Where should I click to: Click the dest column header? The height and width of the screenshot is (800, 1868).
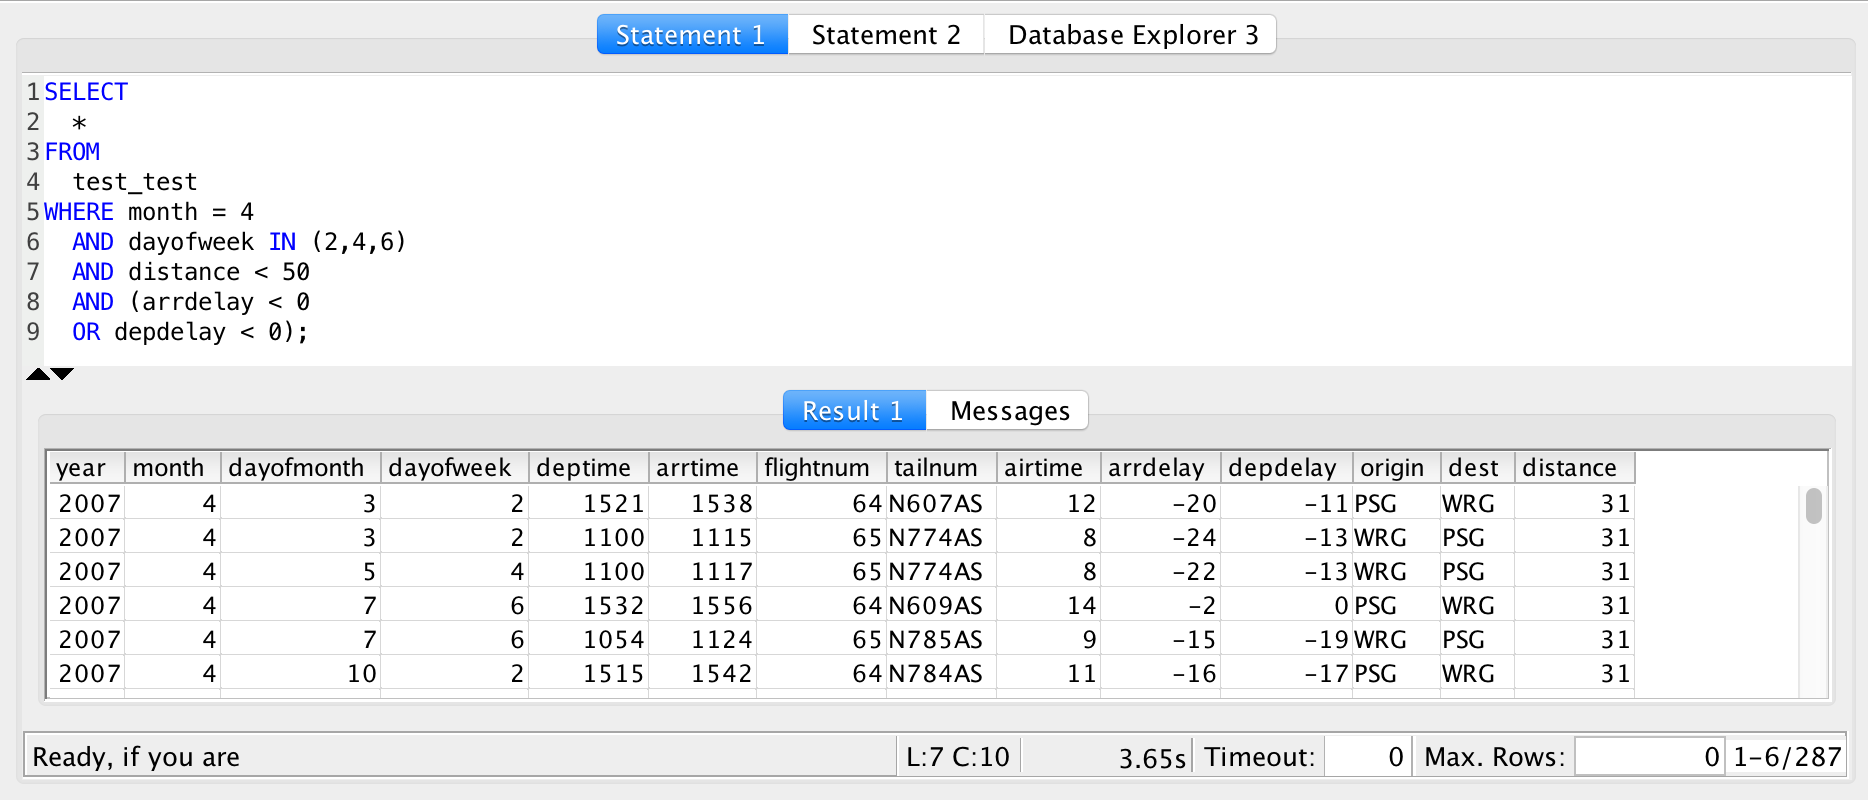coord(1477,468)
